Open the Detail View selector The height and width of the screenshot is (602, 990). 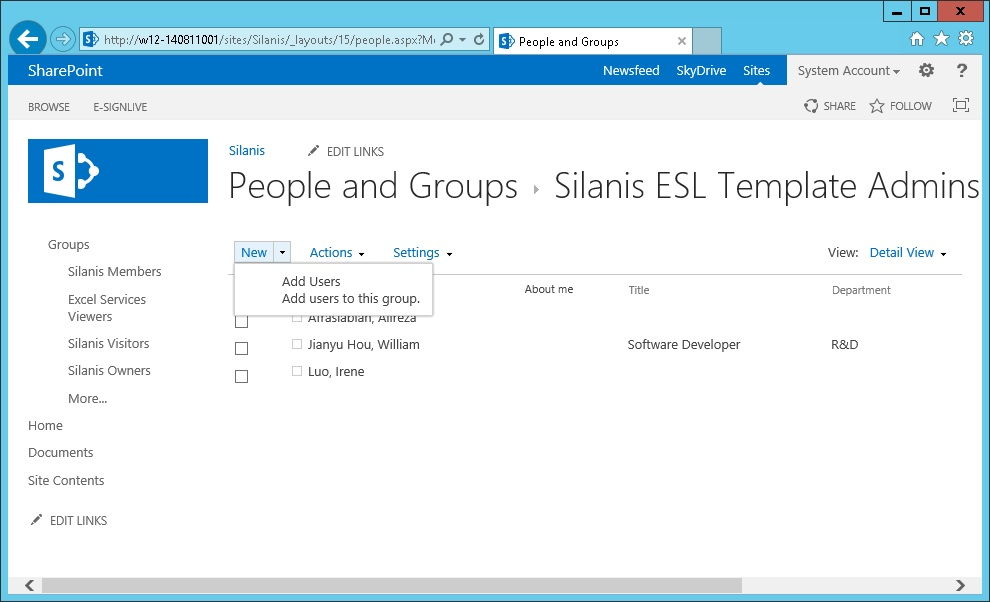(x=907, y=253)
